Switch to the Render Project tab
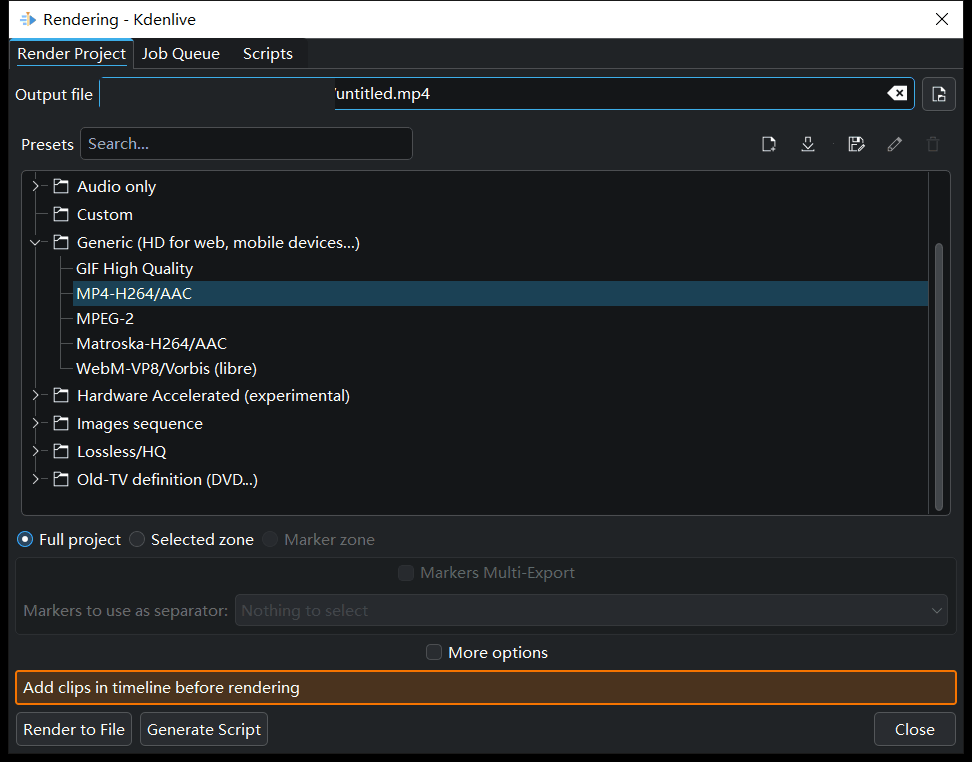Image resolution: width=972 pixels, height=762 pixels. [x=71, y=54]
